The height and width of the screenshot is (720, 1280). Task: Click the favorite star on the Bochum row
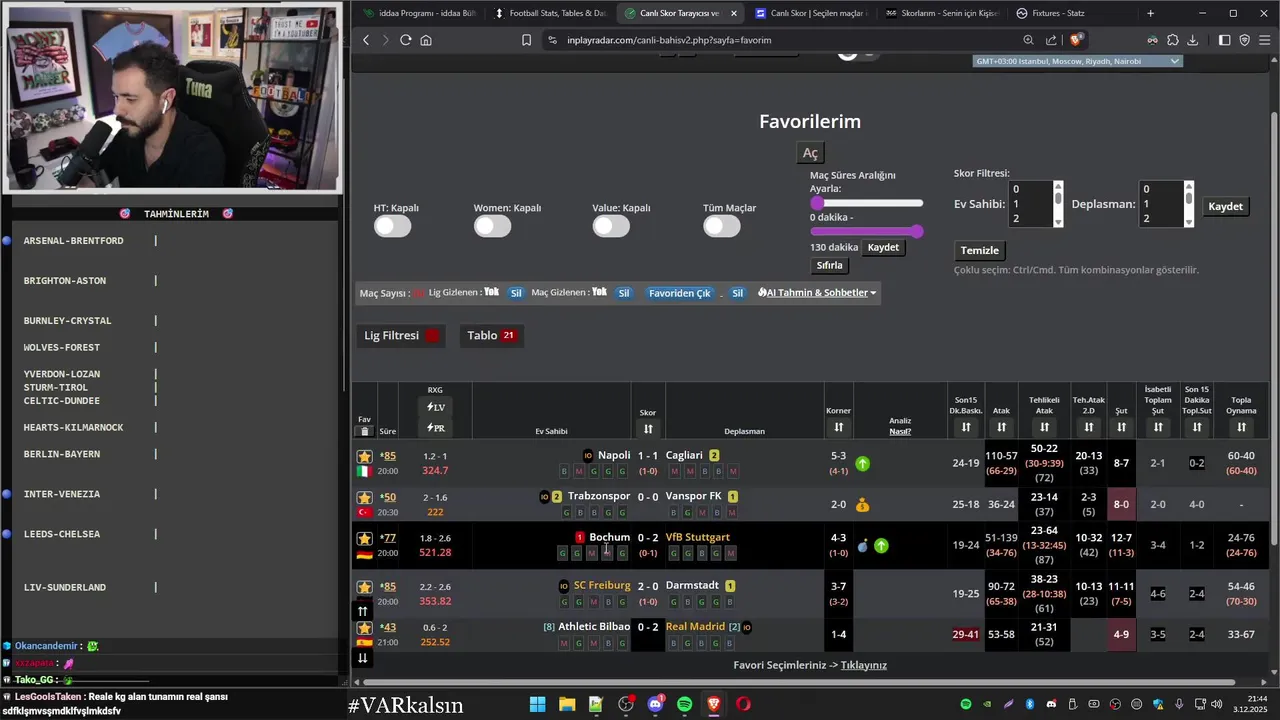click(365, 538)
